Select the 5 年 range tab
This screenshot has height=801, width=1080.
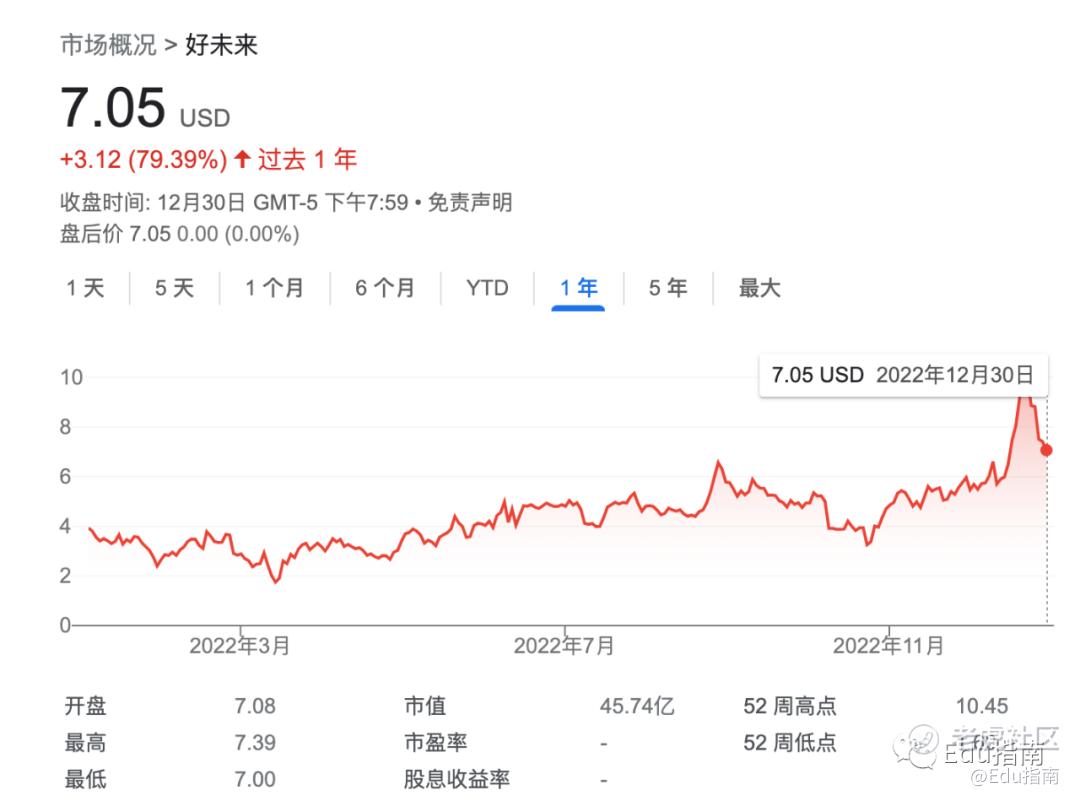[668, 288]
